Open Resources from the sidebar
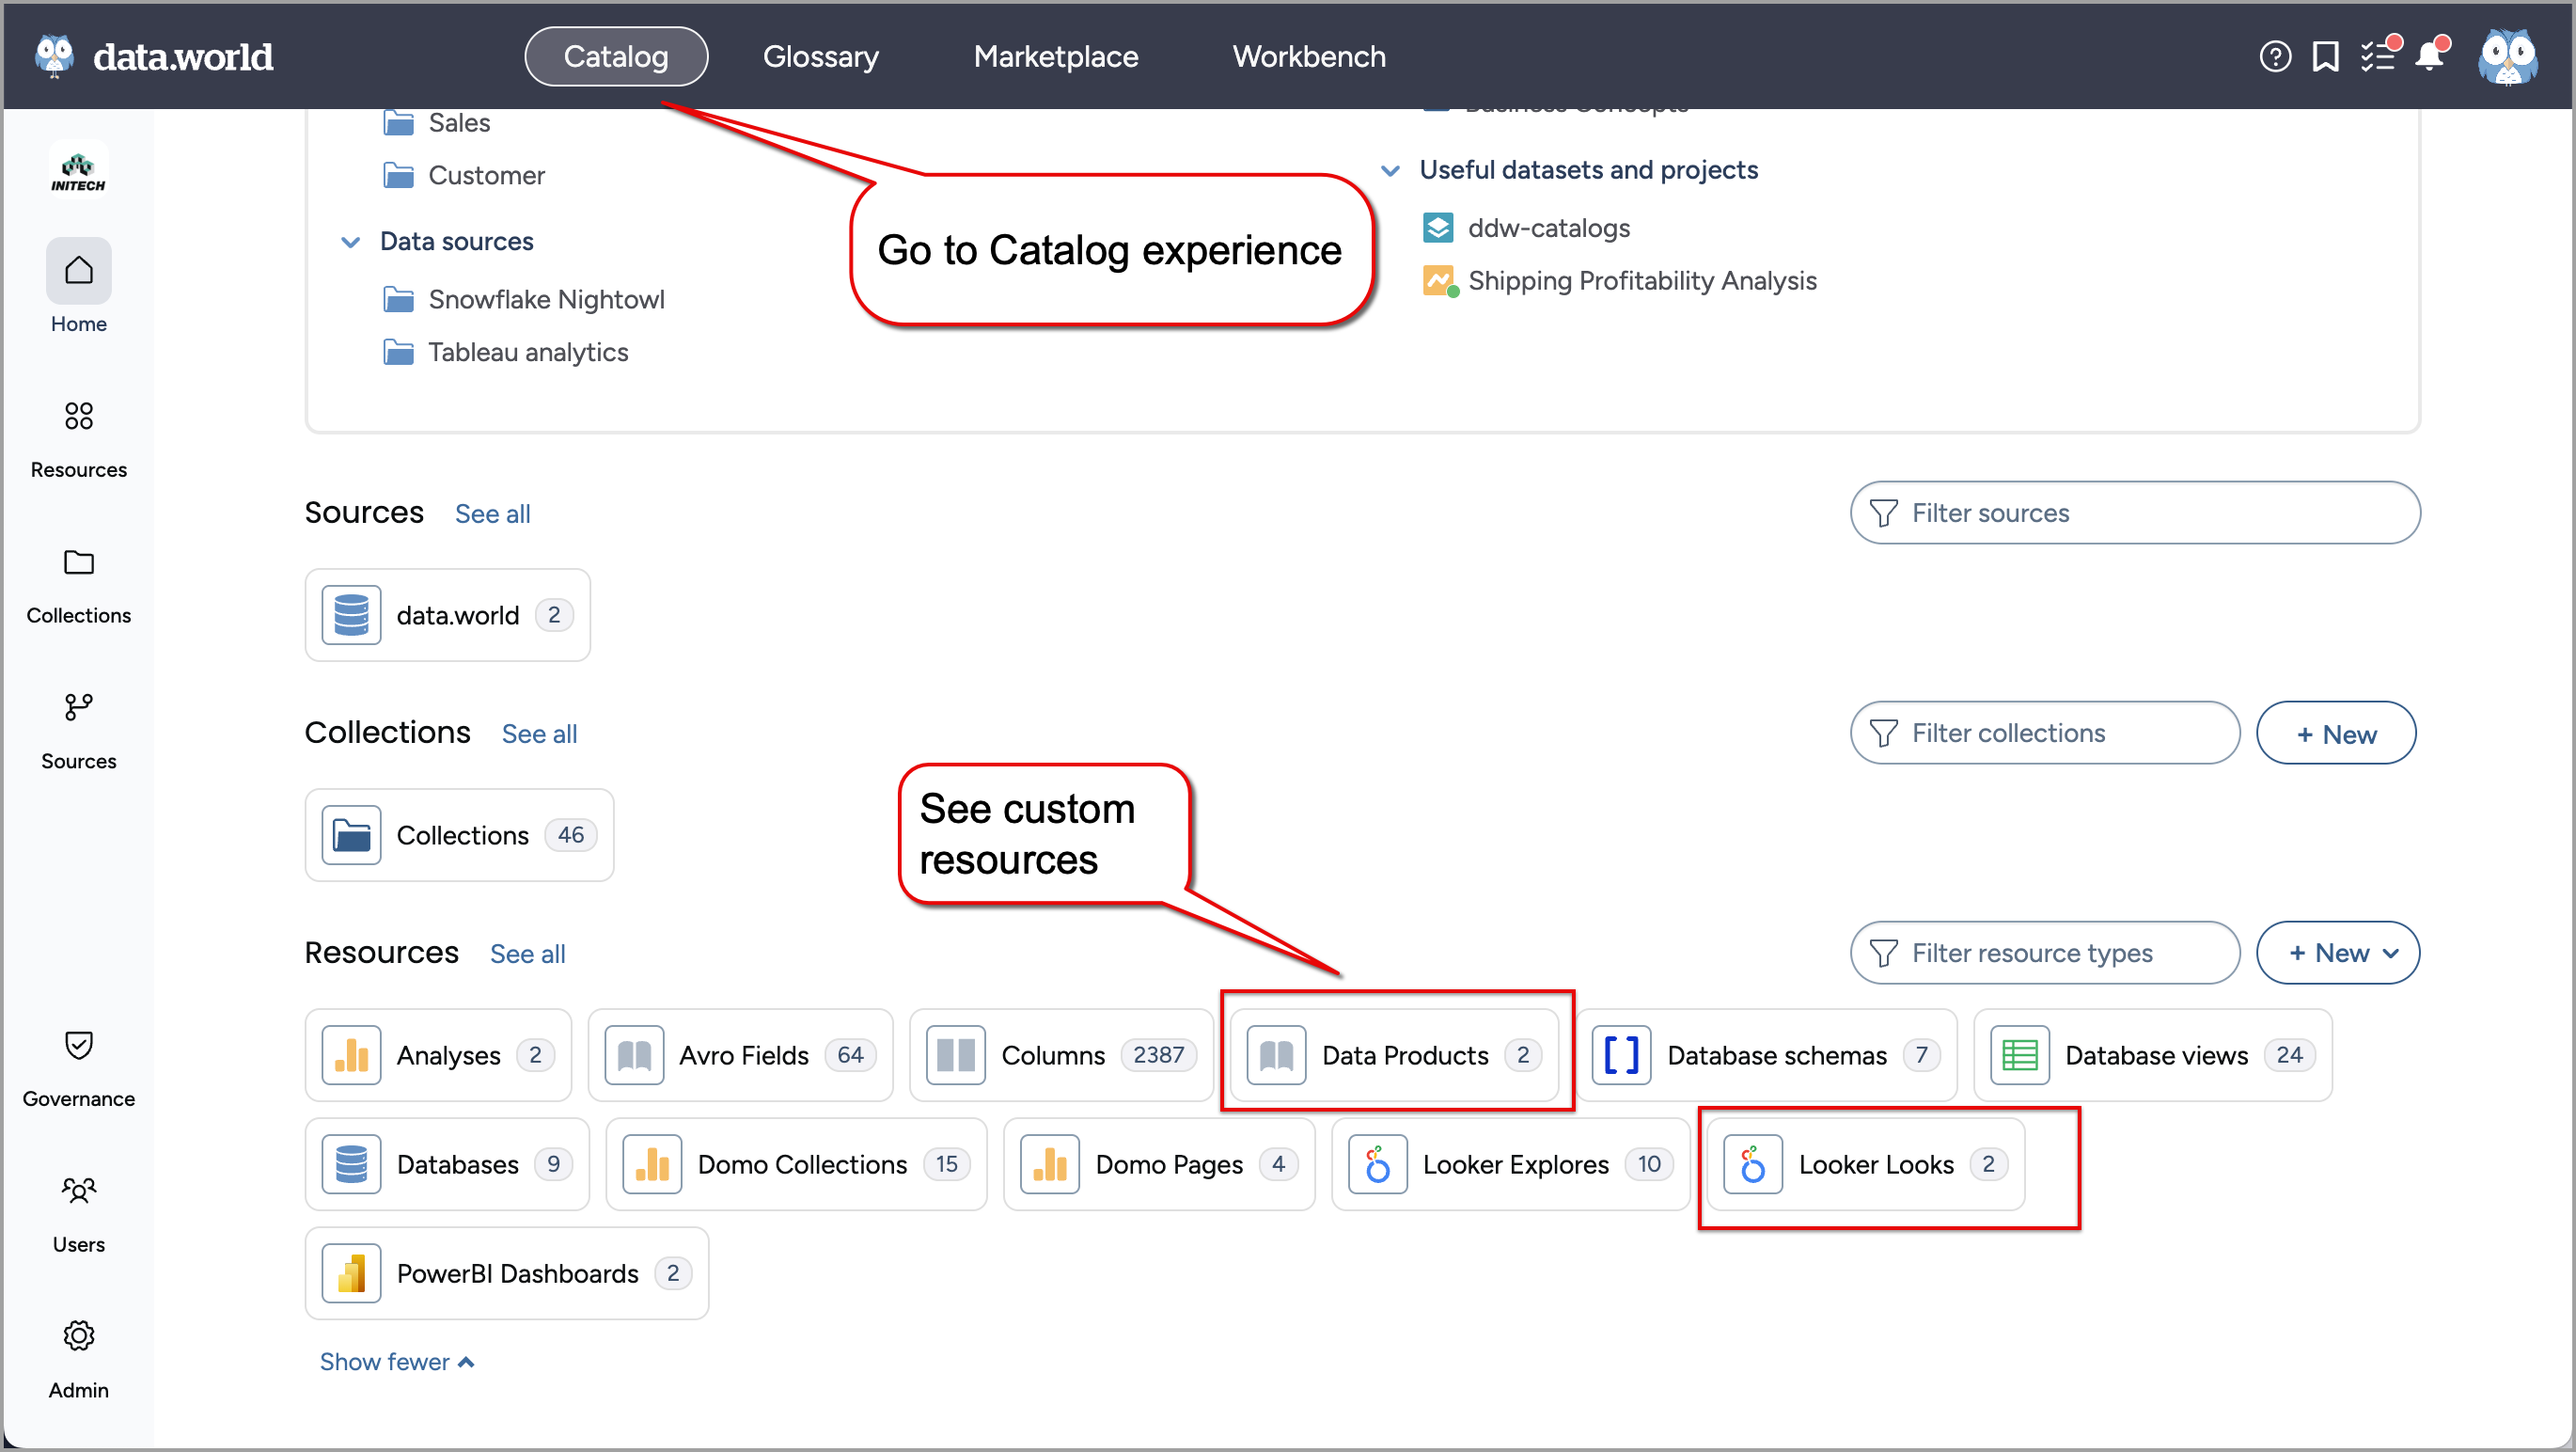Image resolution: width=2576 pixels, height=1452 pixels. pyautogui.click(x=78, y=435)
